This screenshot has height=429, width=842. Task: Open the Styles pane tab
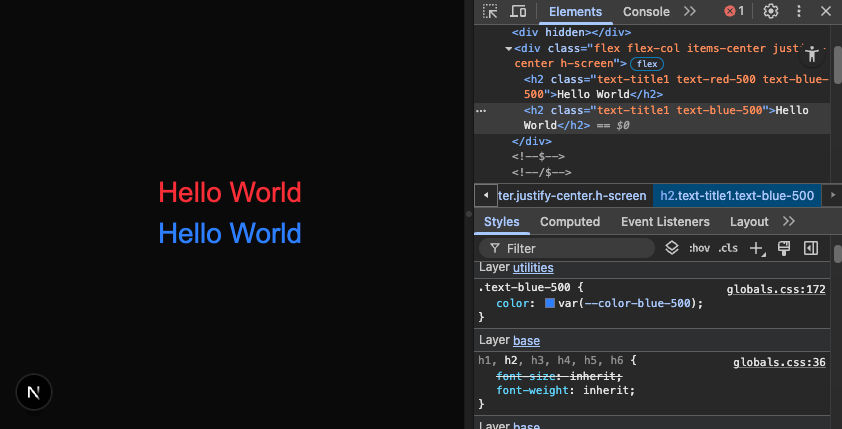[502, 222]
